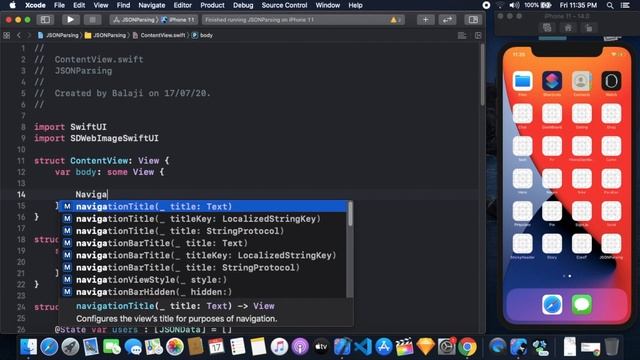Click the autocomplete list scrollbar
Viewport: 640px width, 360px height.
[x=350, y=213]
